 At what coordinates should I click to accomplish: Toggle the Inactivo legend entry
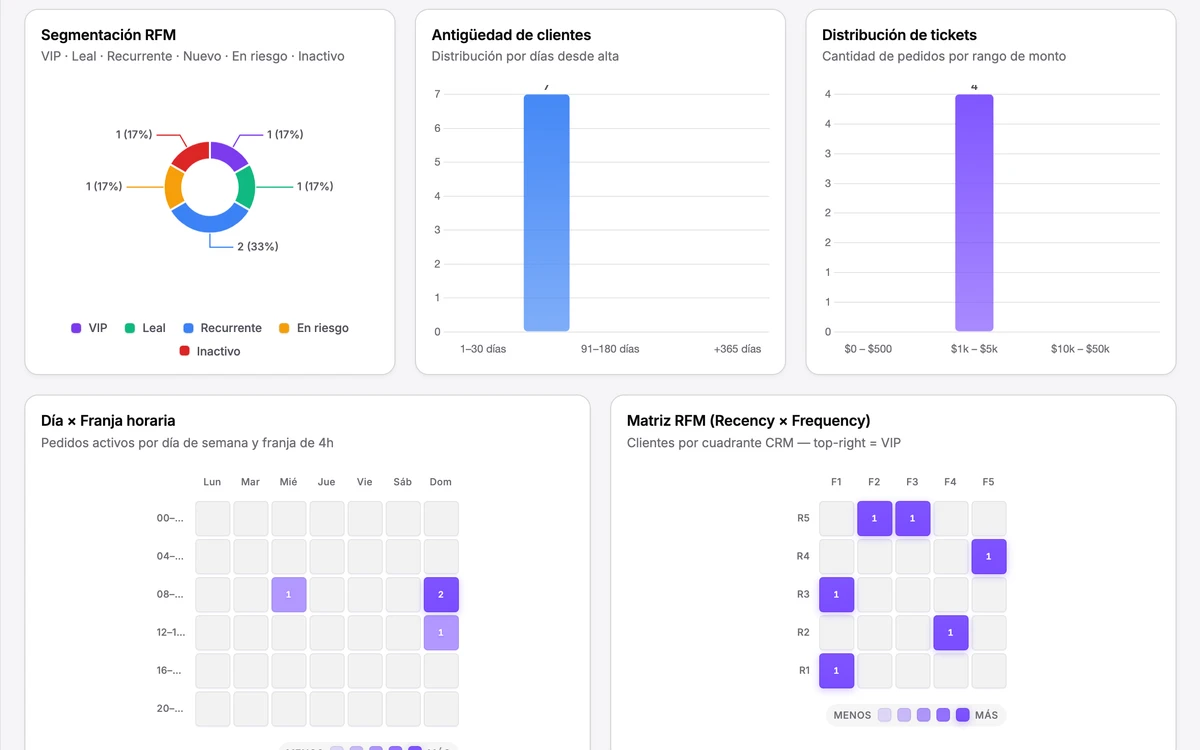click(210, 351)
